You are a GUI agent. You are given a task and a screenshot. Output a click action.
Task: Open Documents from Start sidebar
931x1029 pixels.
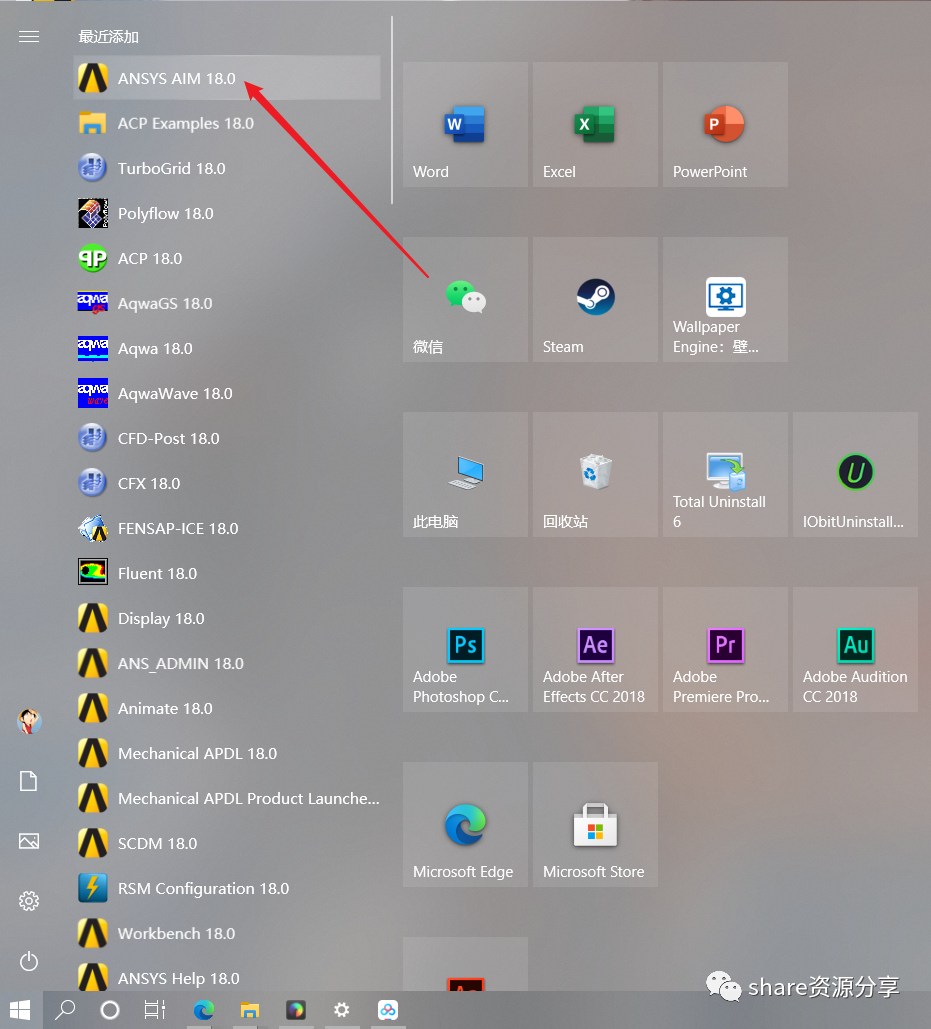pos(29,781)
